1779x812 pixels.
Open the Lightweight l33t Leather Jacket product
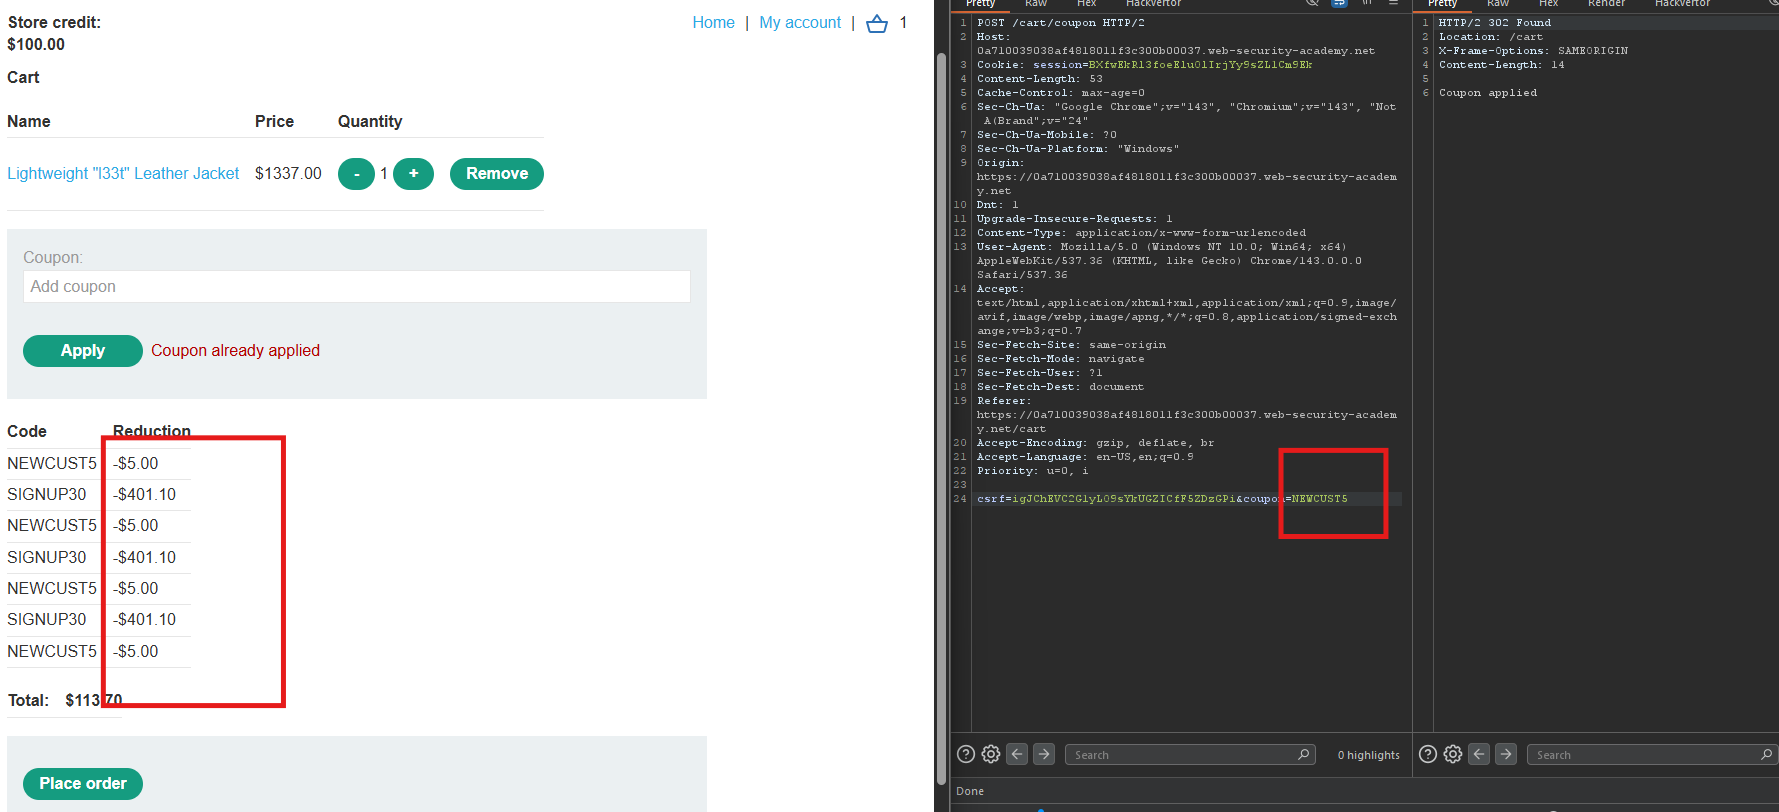click(123, 174)
